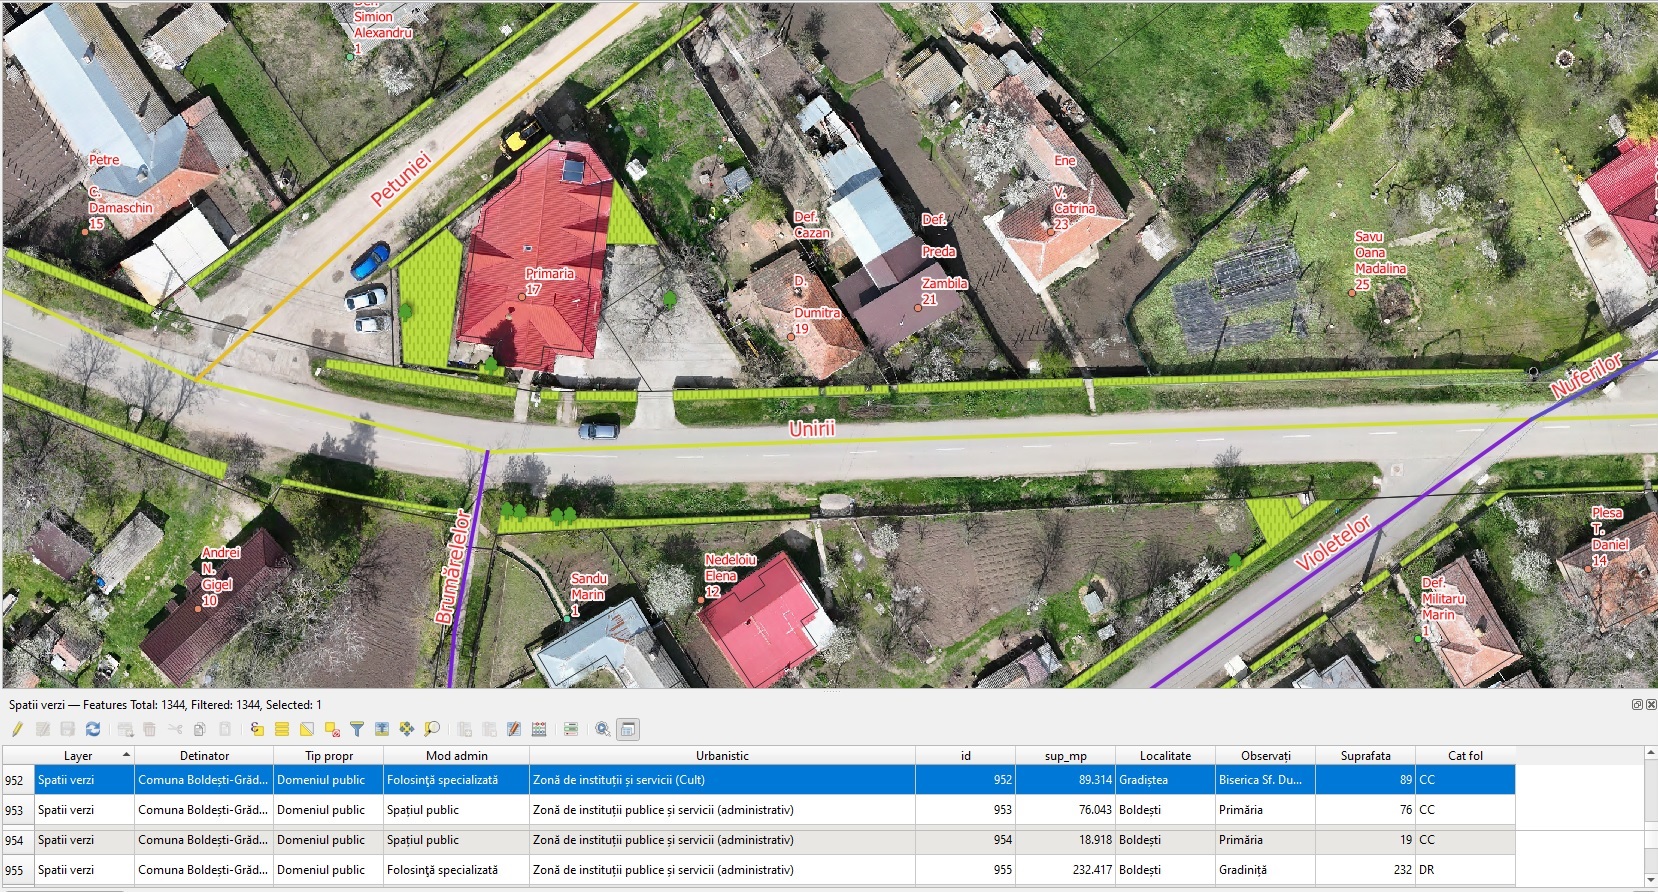Viewport: 1658px width, 894px height.
Task: Click the Layer column sort arrow
Action: [126, 755]
